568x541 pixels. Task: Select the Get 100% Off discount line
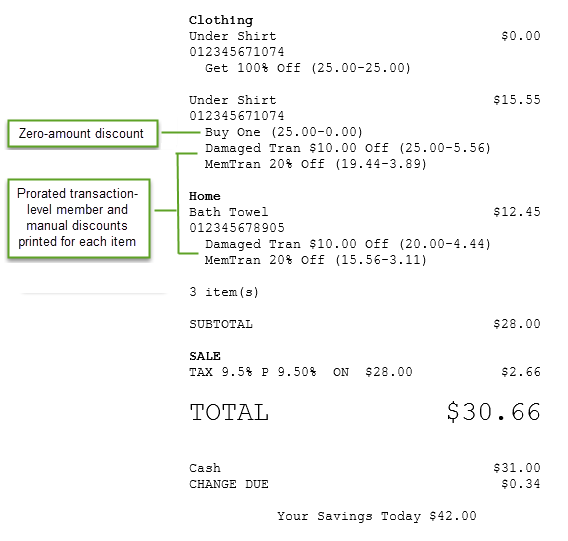click(308, 68)
